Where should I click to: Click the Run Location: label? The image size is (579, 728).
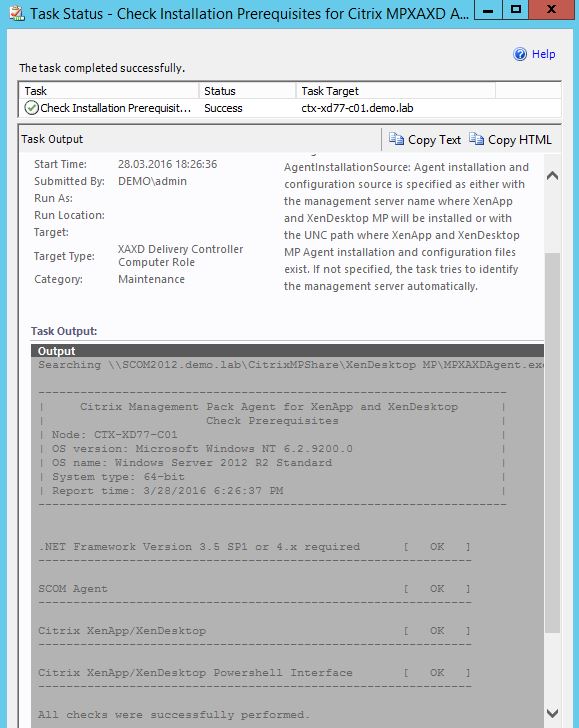[x=69, y=215]
